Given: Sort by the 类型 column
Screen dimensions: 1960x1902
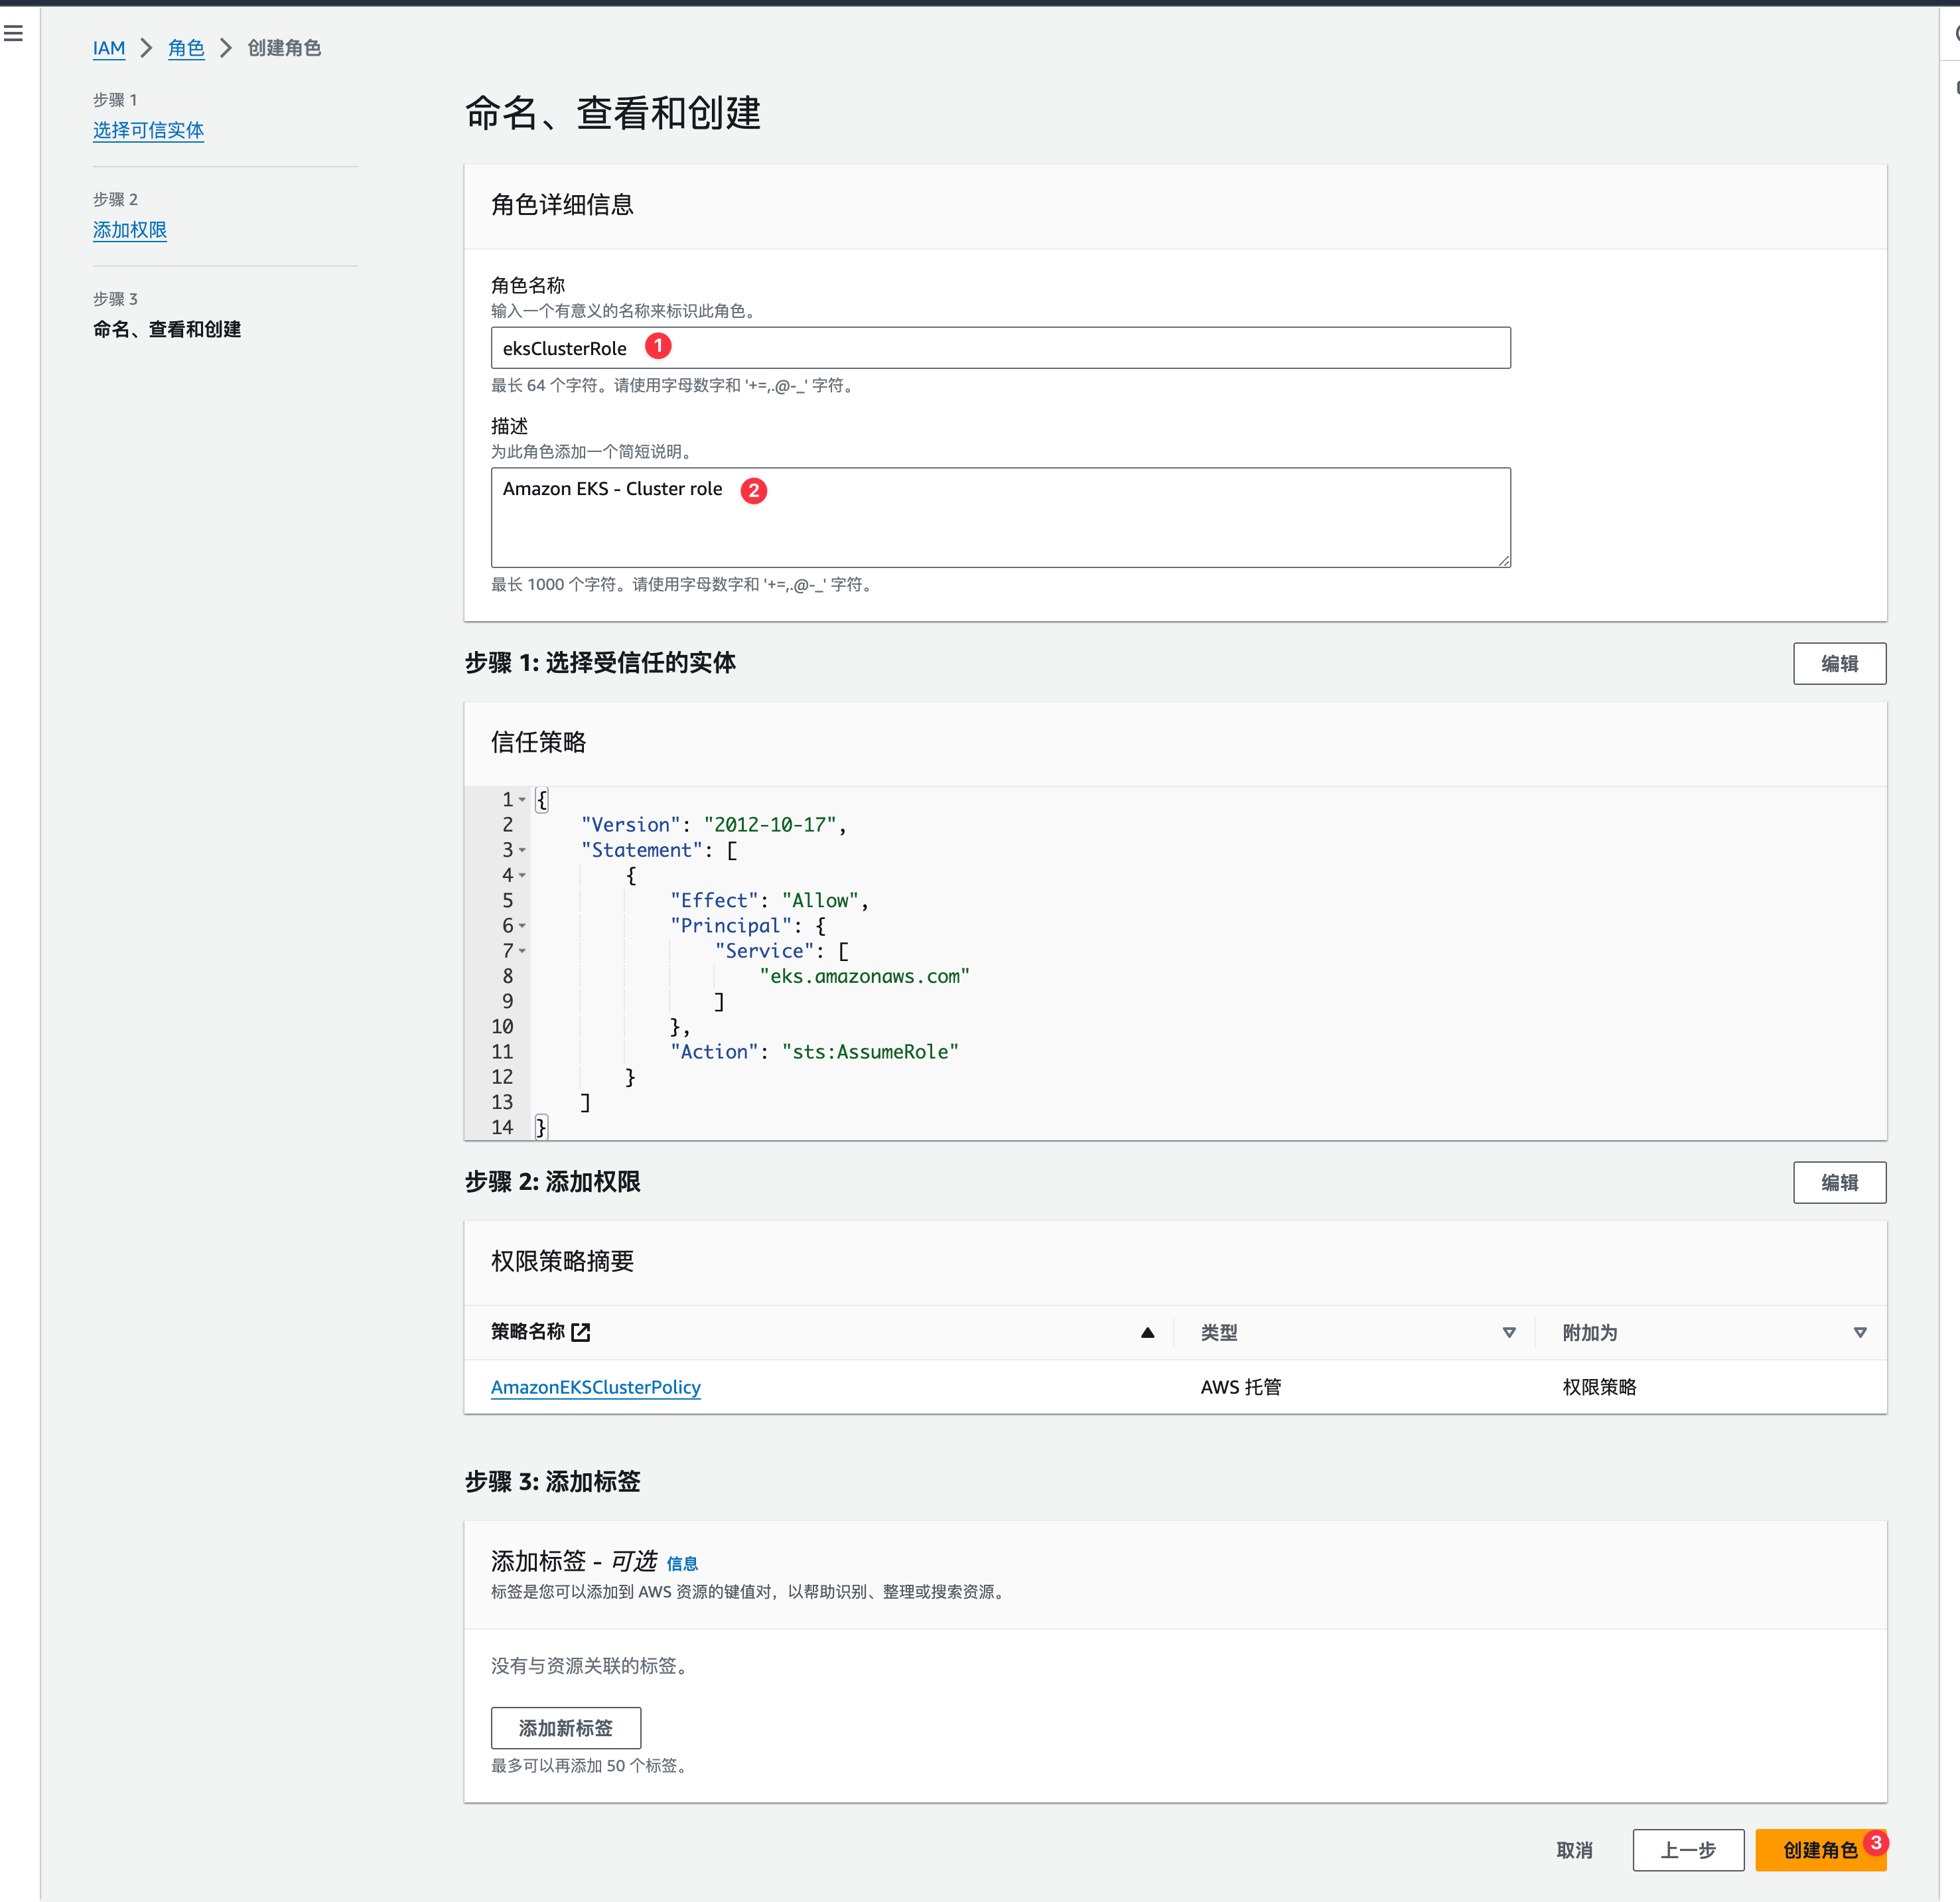Looking at the screenshot, I should (x=1509, y=1333).
